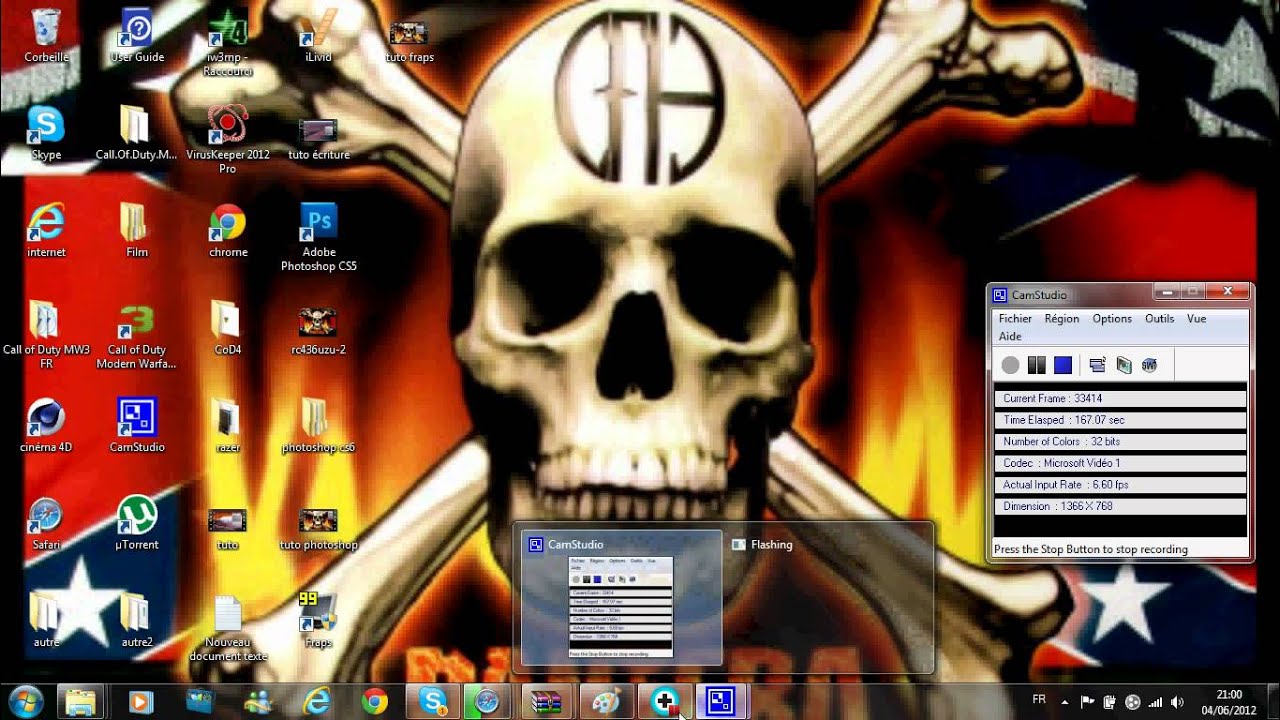
Task: Open the Fraps desktop shortcut
Action: click(318, 620)
